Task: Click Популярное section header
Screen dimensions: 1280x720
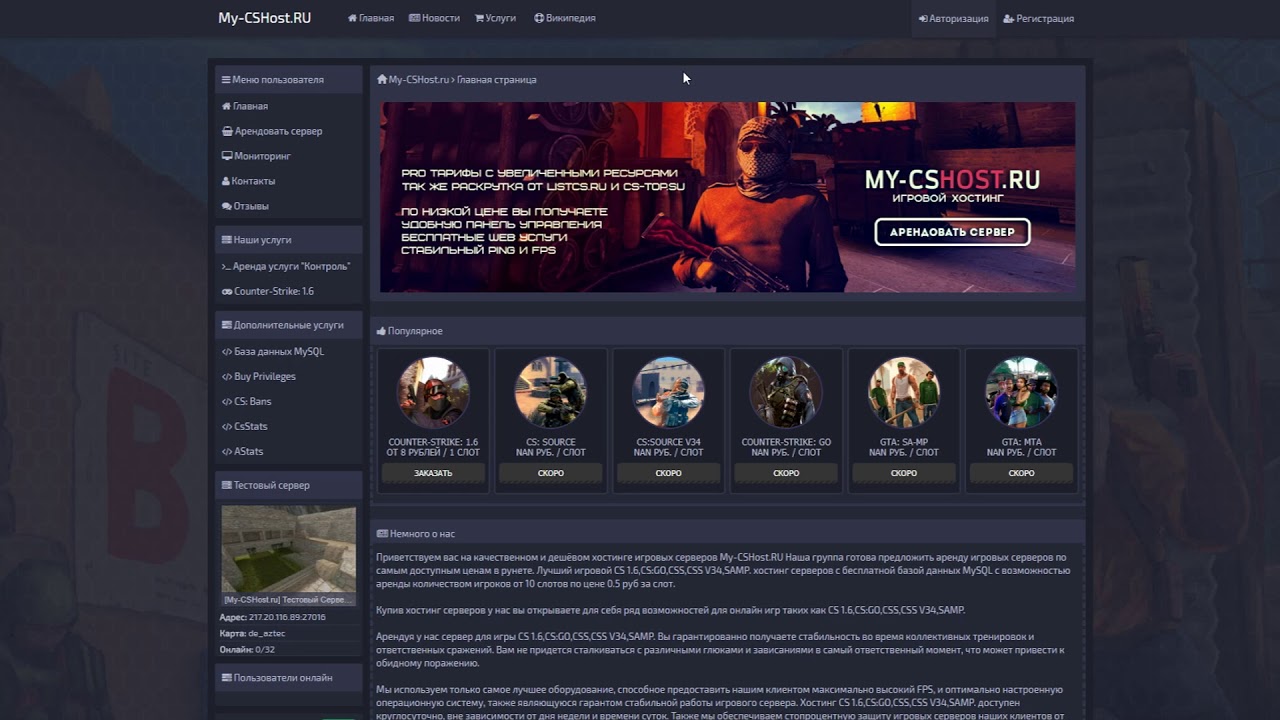Action: point(728,331)
